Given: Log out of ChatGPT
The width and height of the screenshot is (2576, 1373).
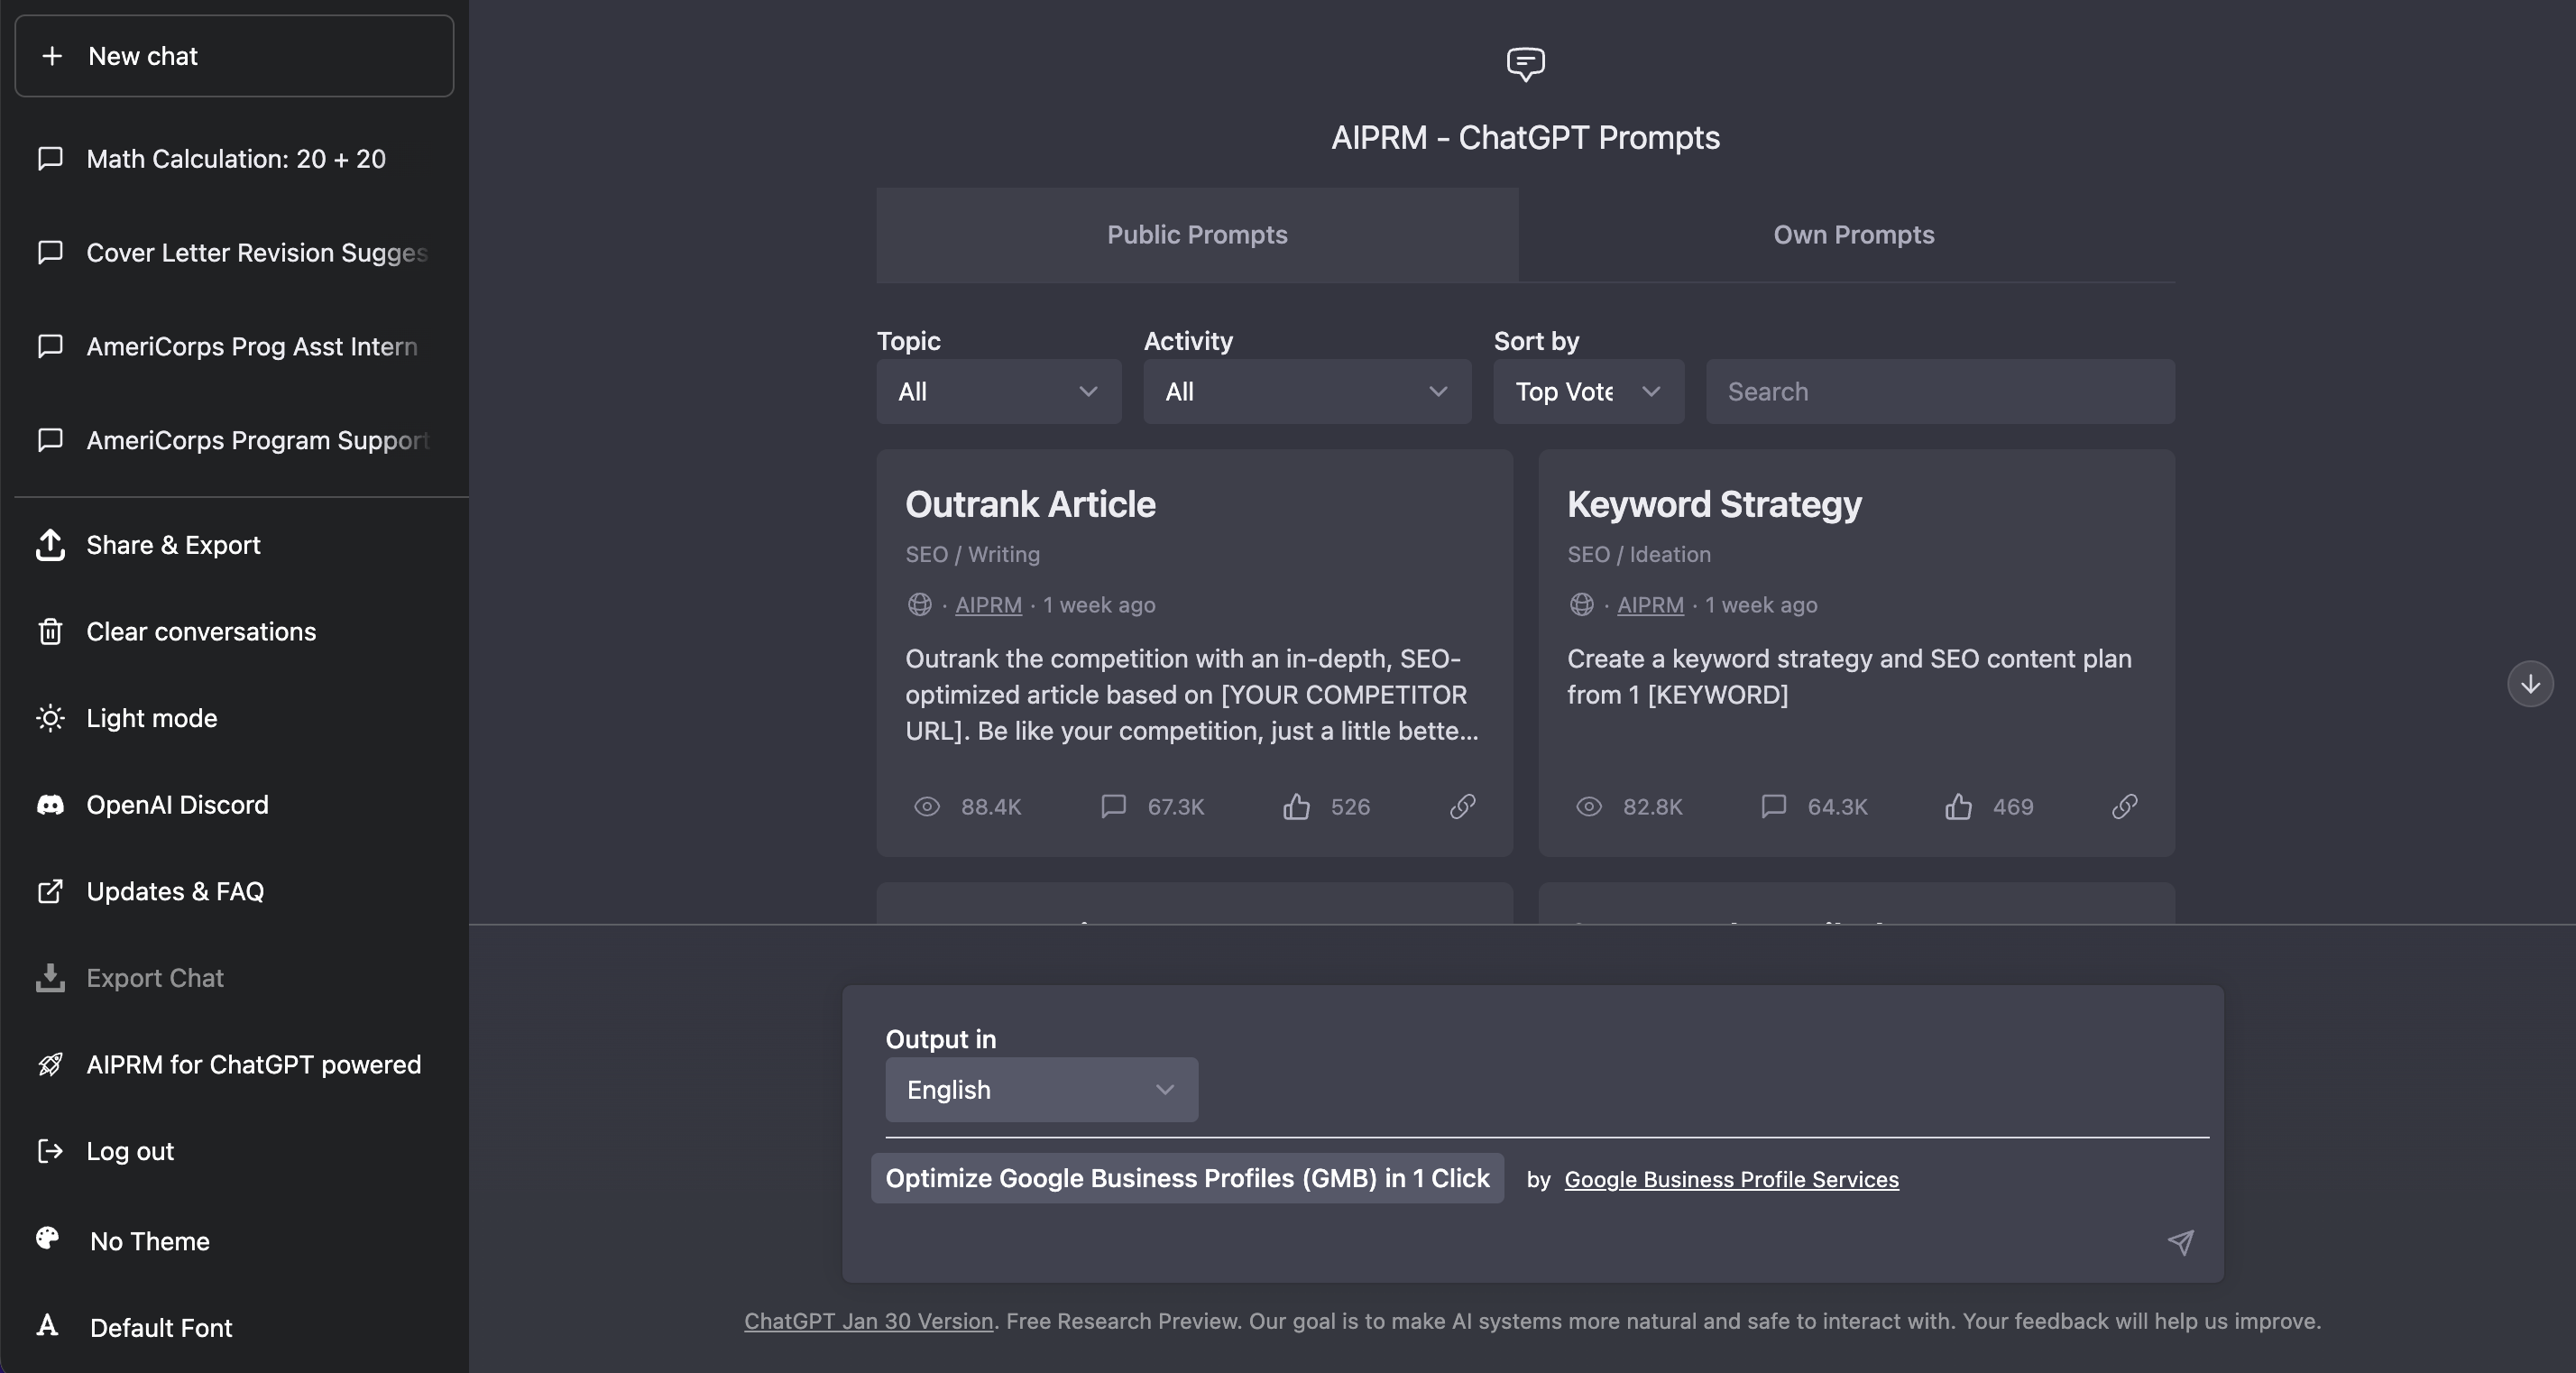Looking at the screenshot, I should click(130, 1150).
